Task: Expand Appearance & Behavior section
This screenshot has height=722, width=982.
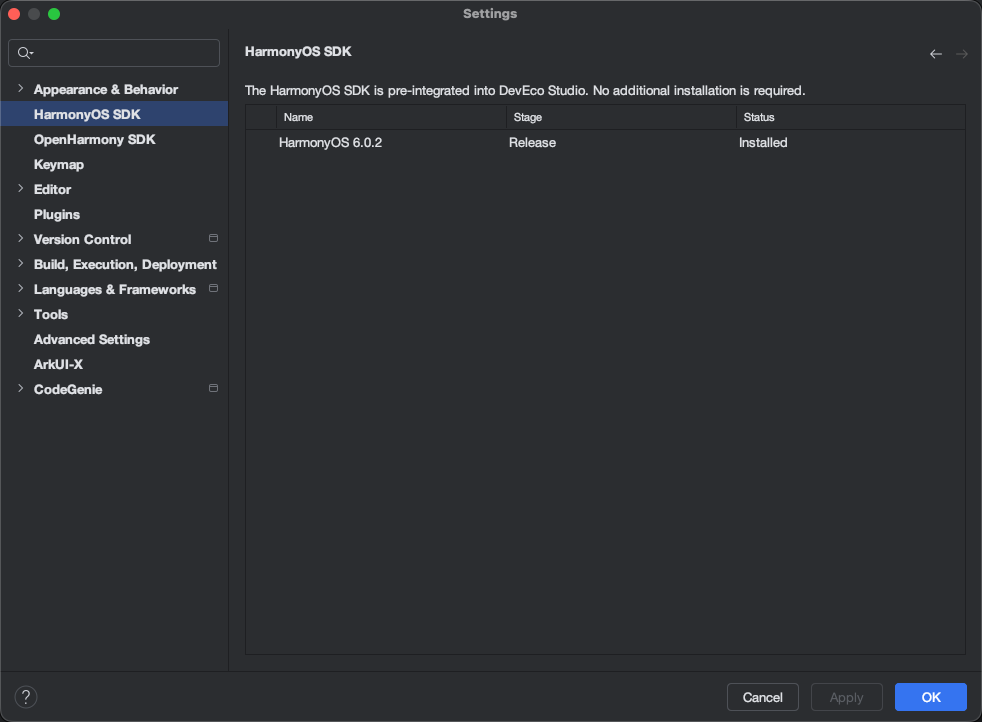Action: click(x=21, y=89)
